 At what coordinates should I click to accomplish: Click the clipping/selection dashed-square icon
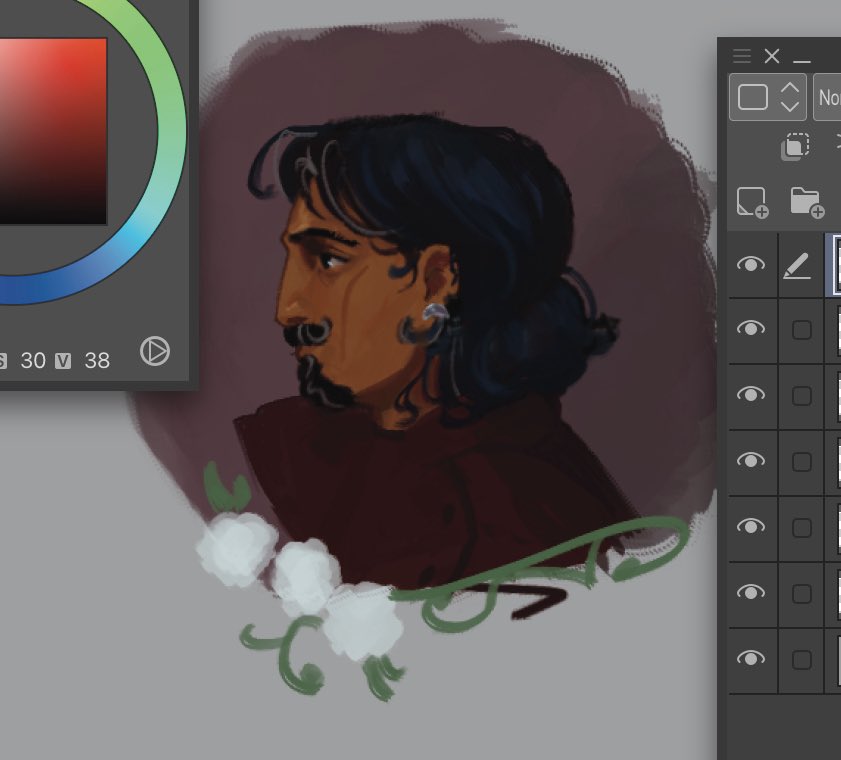(797, 145)
